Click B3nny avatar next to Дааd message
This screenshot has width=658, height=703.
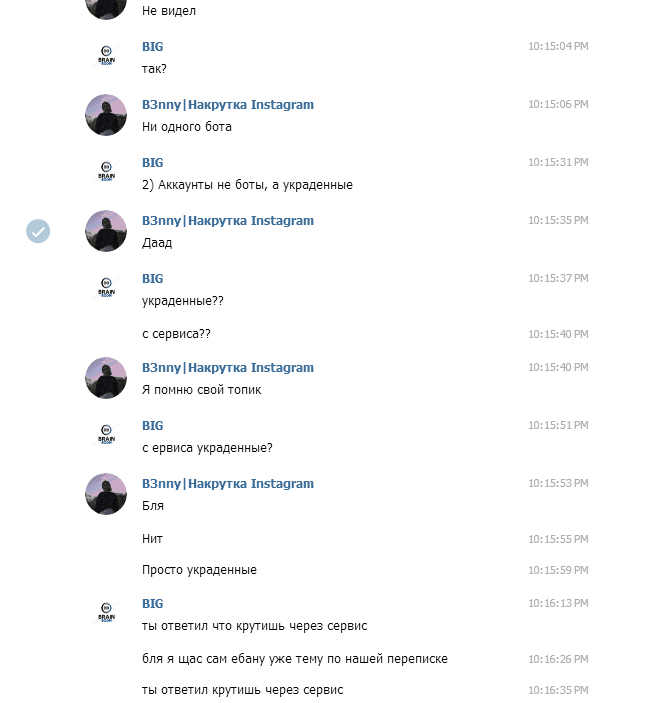(106, 231)
